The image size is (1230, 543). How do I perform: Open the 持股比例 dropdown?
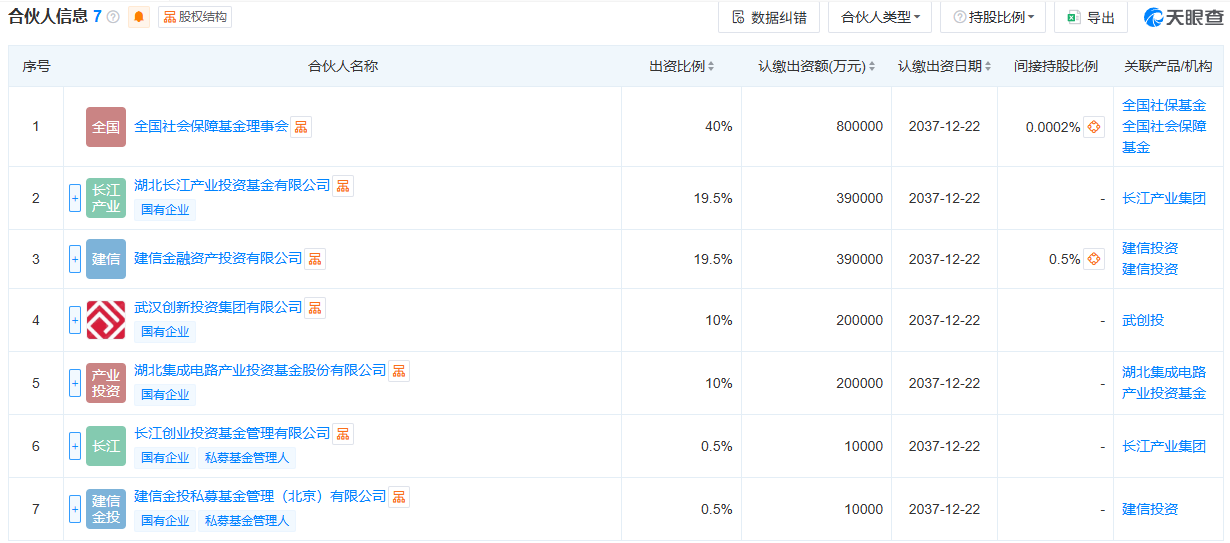point(993,17)
